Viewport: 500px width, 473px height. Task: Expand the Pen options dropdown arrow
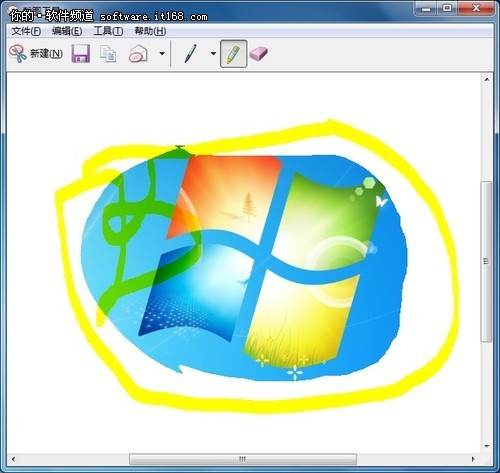[213, 53]
